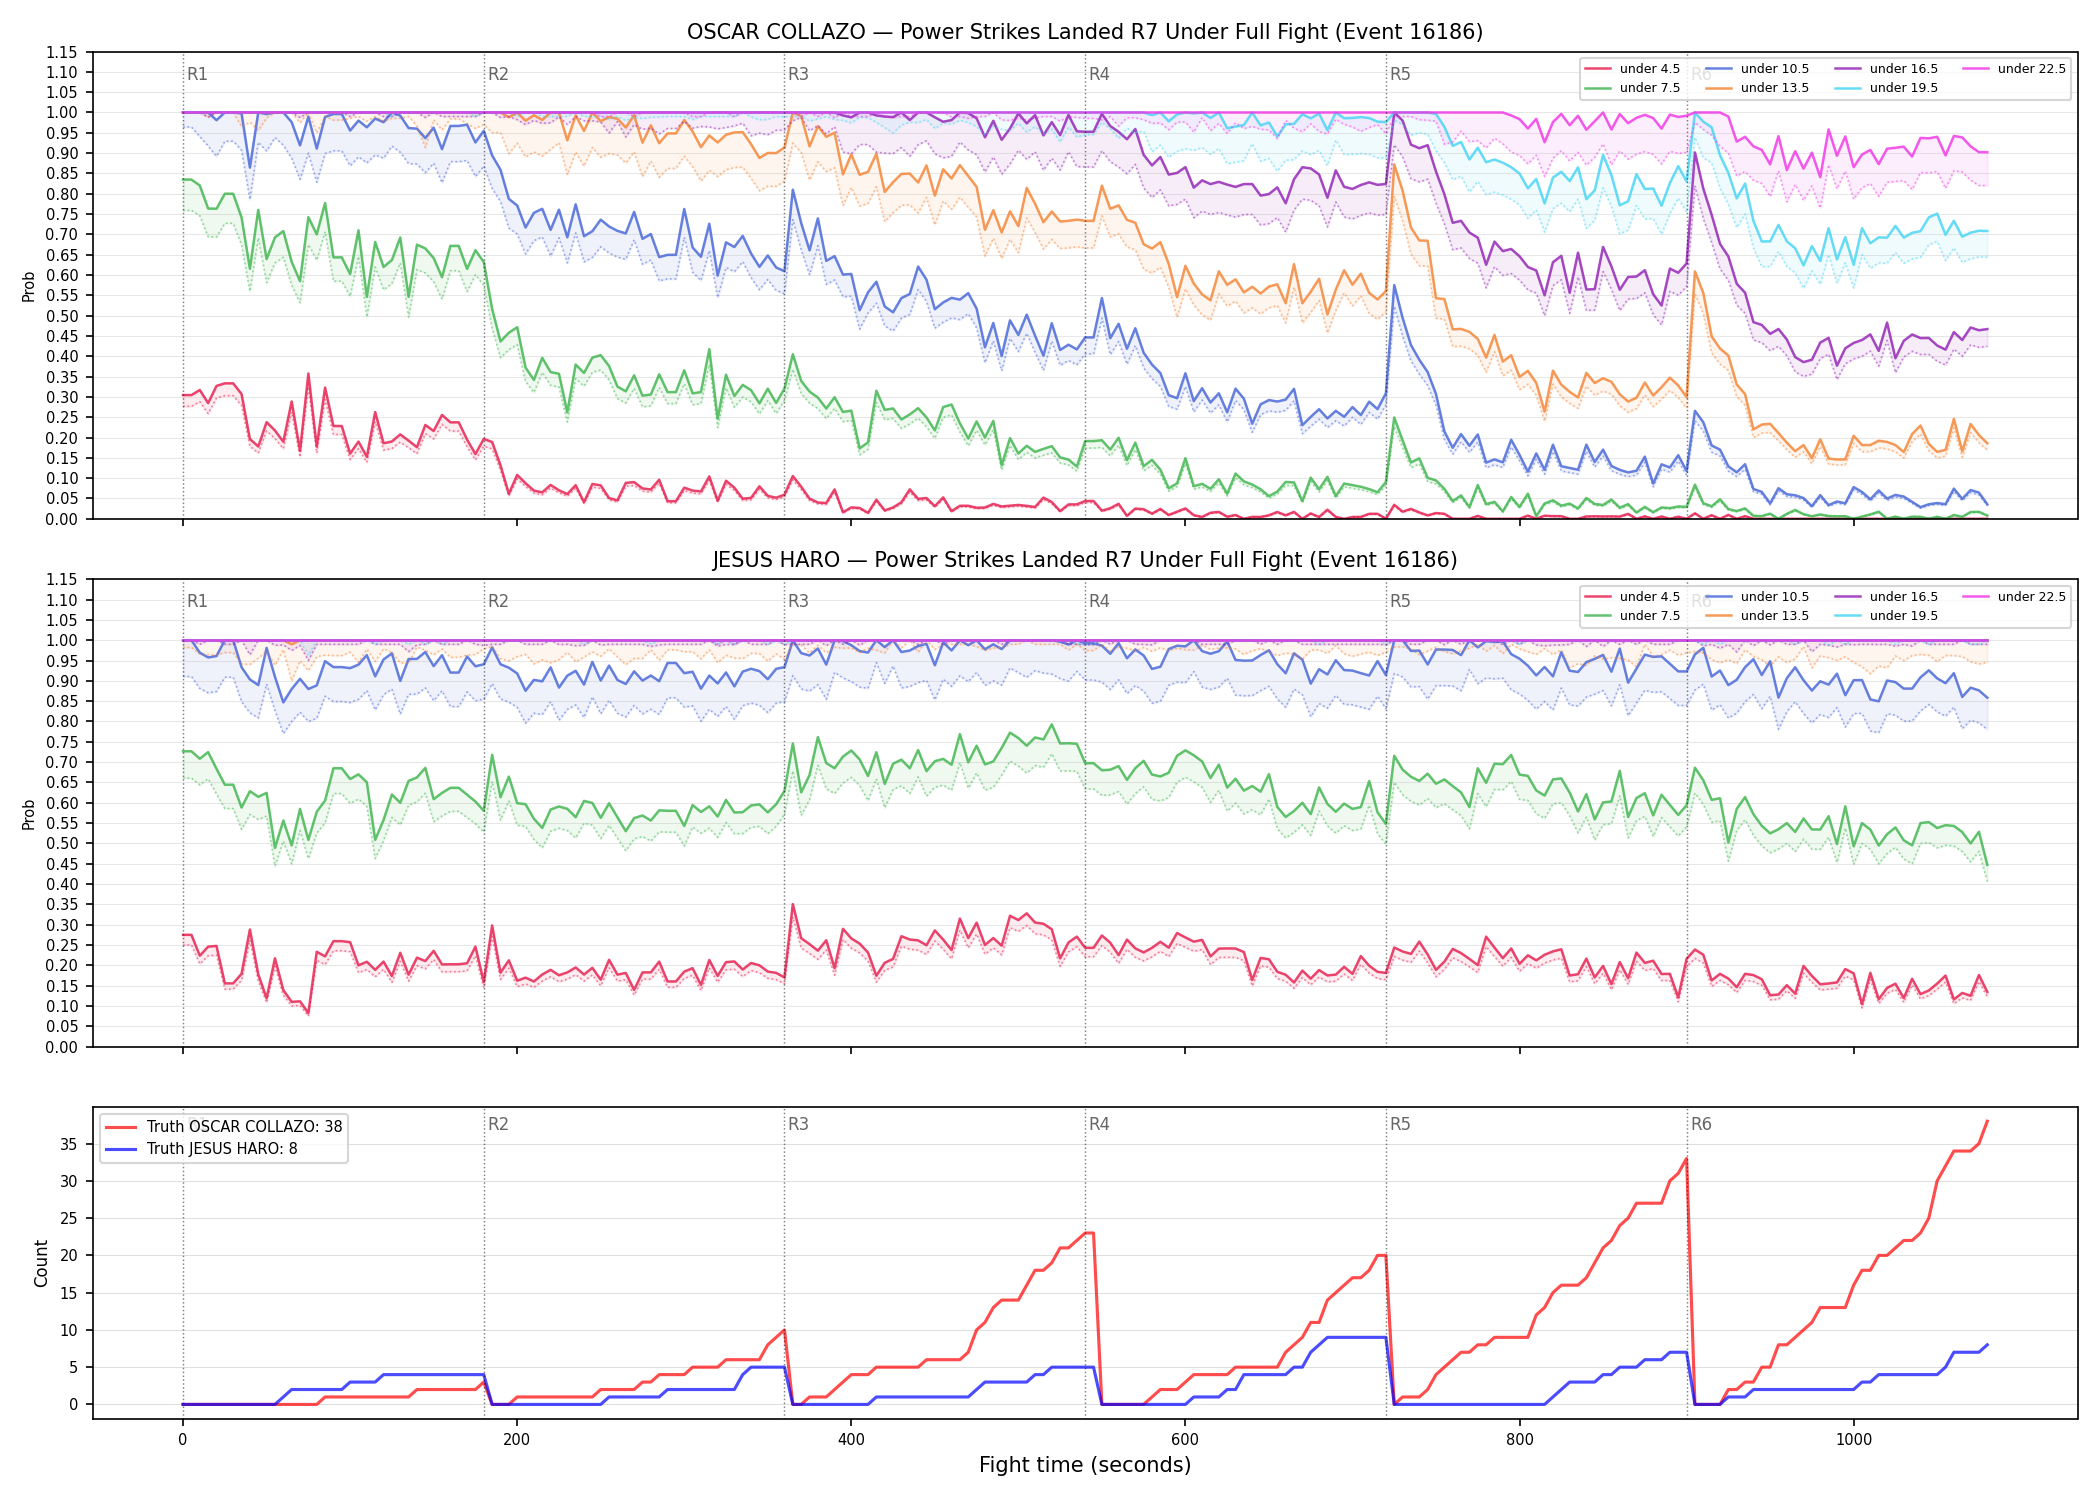Screen dimensions: 2100x1500
Task: Click the Count axis tick label 15
Action: point(69,1293)
